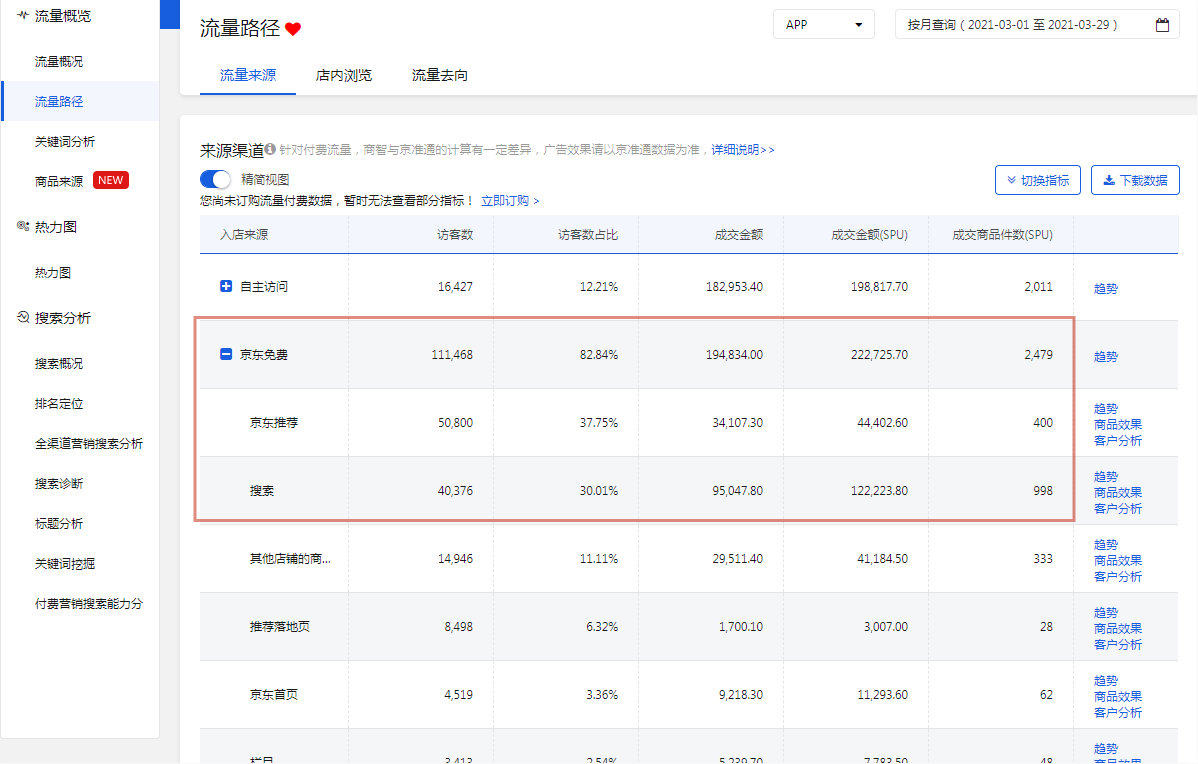Expand the 自主访问 row
This screenshot has width=1198, height=764.
[x=226, y=286]
